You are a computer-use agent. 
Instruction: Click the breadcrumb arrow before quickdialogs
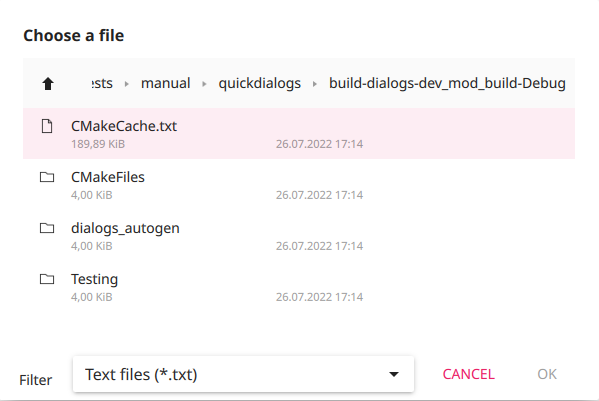pyautogui.click(x=204, y=84)
